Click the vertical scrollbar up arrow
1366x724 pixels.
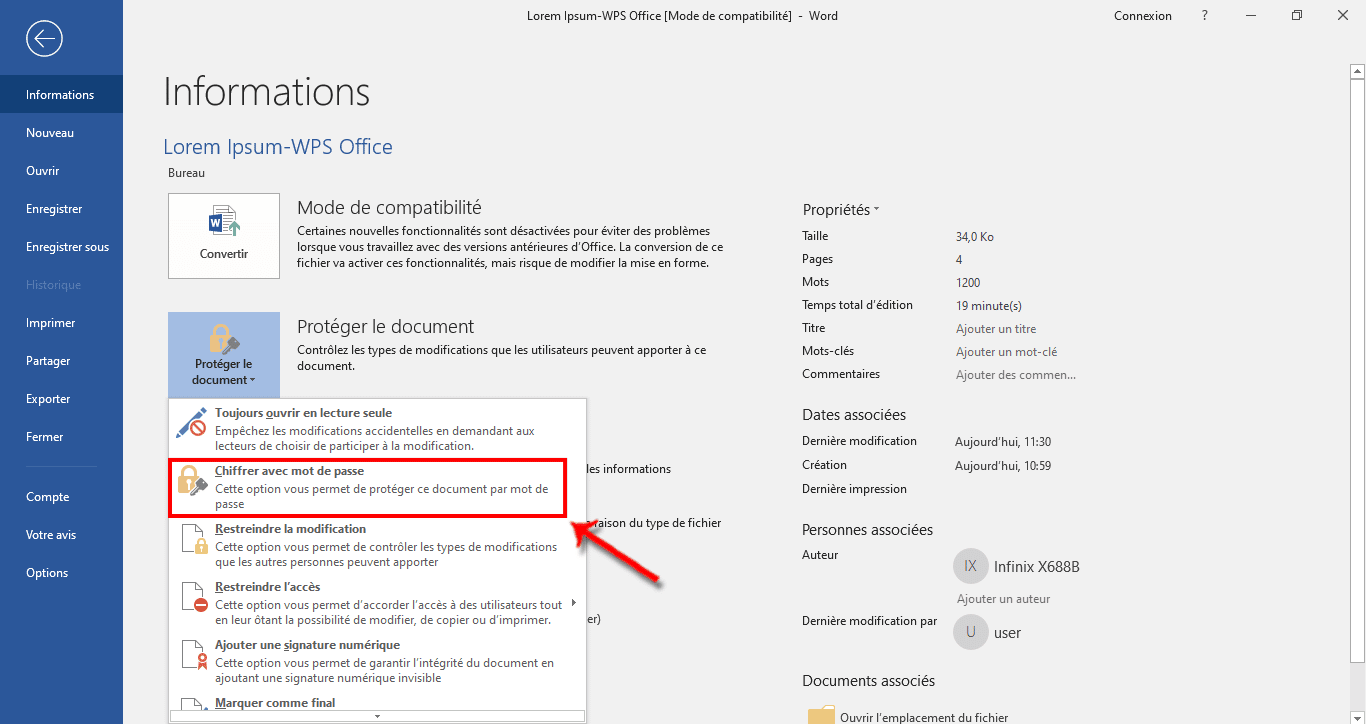coord(1357,71)
